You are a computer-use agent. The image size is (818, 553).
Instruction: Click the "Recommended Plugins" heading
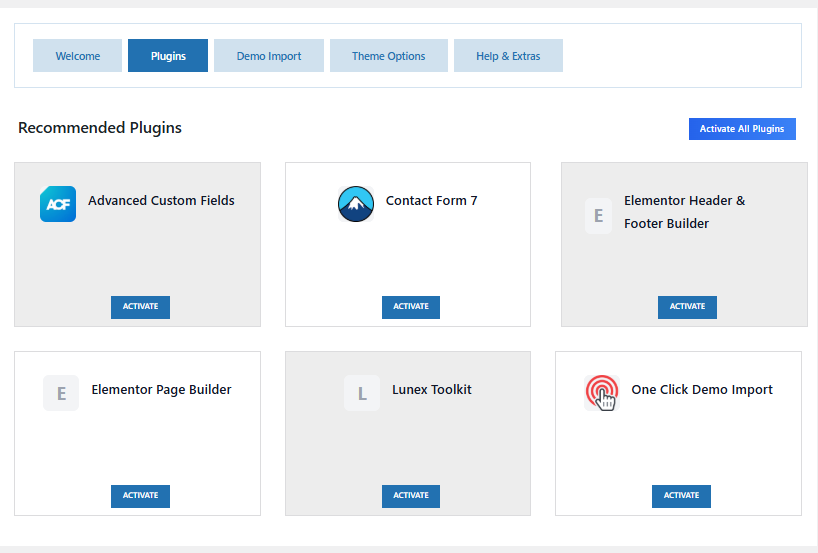click(x=100, y=128)
